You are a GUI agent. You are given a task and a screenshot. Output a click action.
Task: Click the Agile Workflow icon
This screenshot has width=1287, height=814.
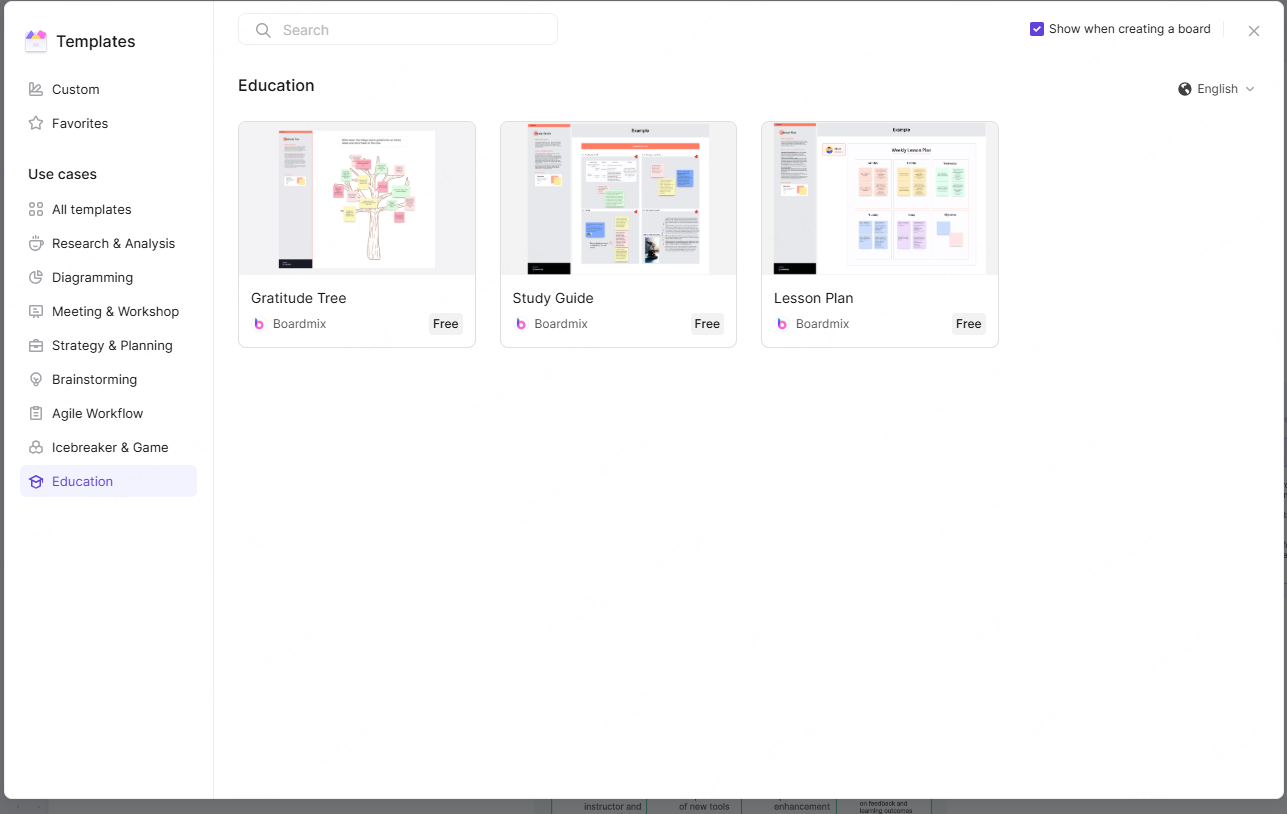pyautogui.click(x=34, y=413)
